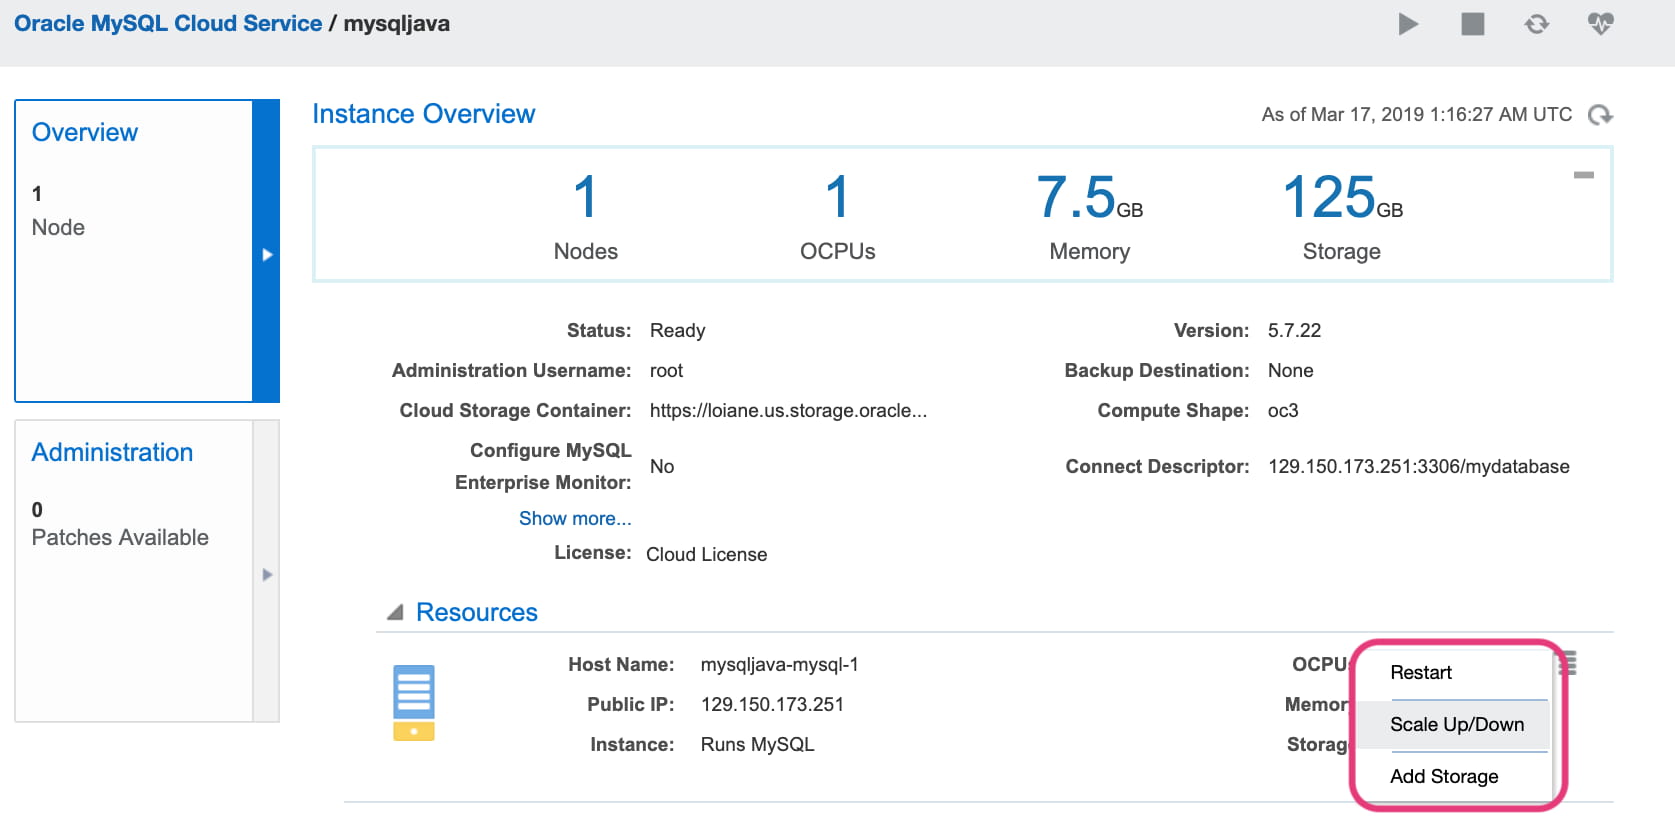Click the Start service play icon
Image resolution: width=1675 pixels, height=829 pixels.
point(1408,24)
